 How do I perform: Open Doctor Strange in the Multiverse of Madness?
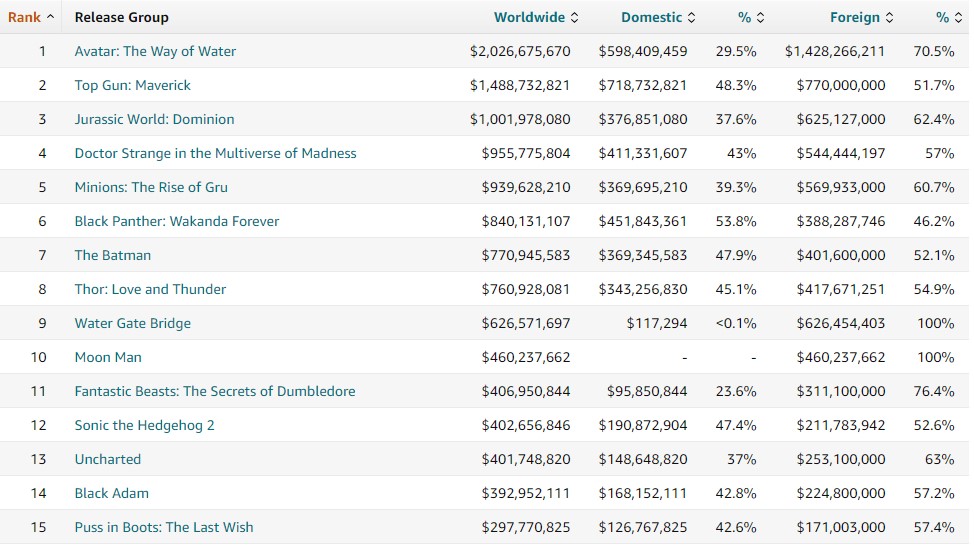coord(216,153)
